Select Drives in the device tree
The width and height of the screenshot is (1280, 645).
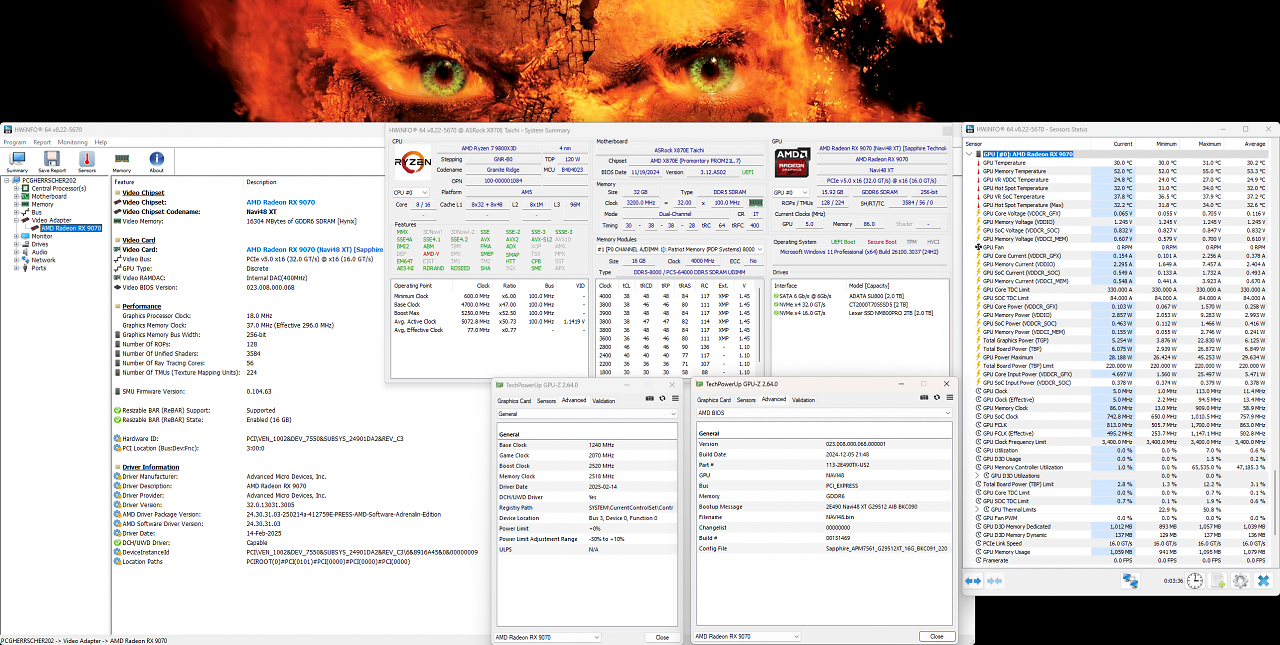click(39, 244)
